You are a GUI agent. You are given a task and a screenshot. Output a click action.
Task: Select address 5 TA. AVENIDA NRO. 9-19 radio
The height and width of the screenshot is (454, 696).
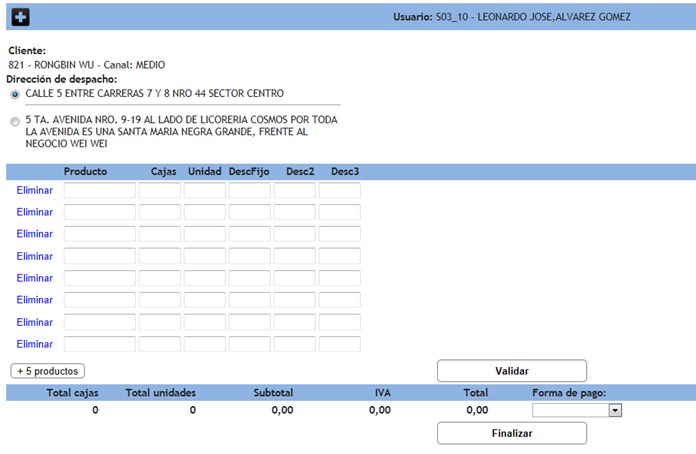15,121
